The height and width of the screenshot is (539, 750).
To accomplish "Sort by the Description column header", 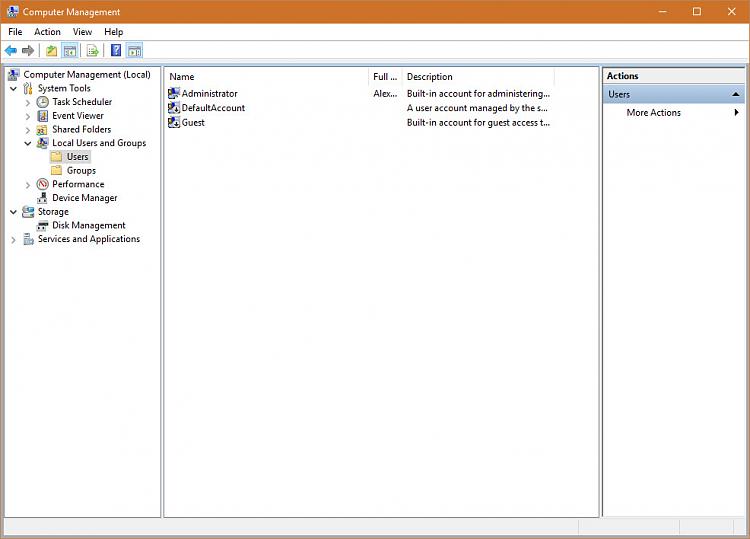I will click(478, 77).
